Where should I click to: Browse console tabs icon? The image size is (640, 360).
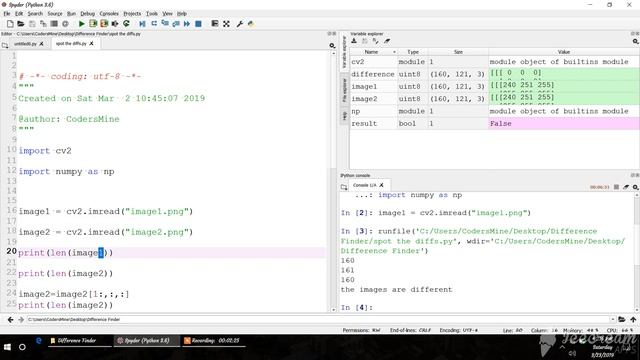(344, 187)
